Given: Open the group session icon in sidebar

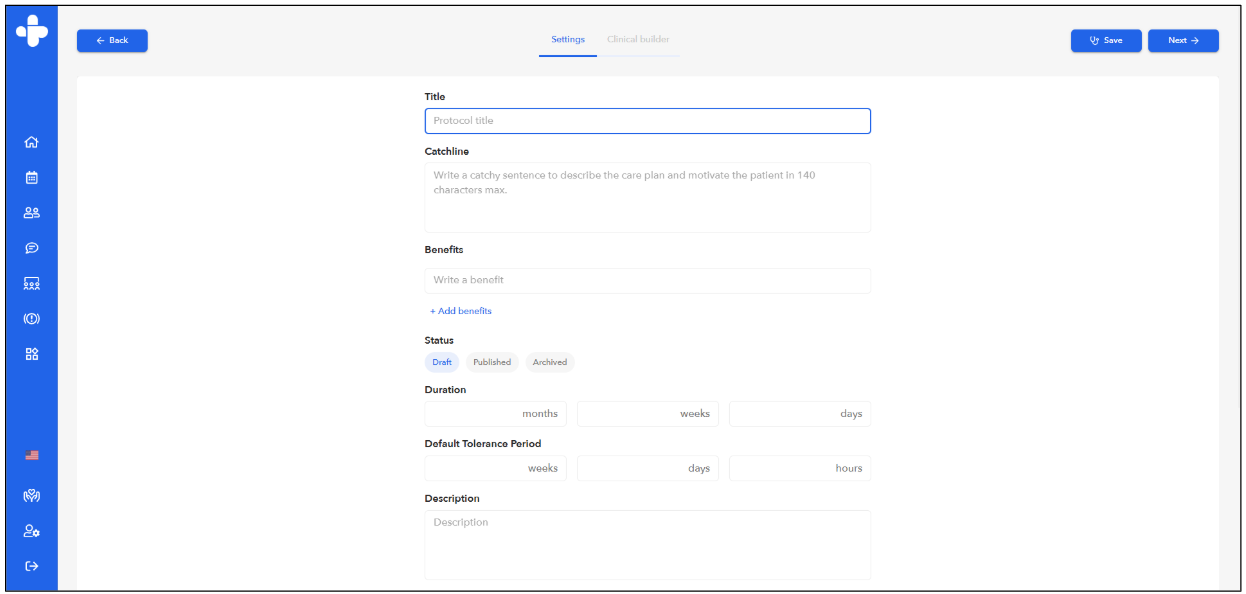Looking at the screenshot, I should tap(31, 284).
